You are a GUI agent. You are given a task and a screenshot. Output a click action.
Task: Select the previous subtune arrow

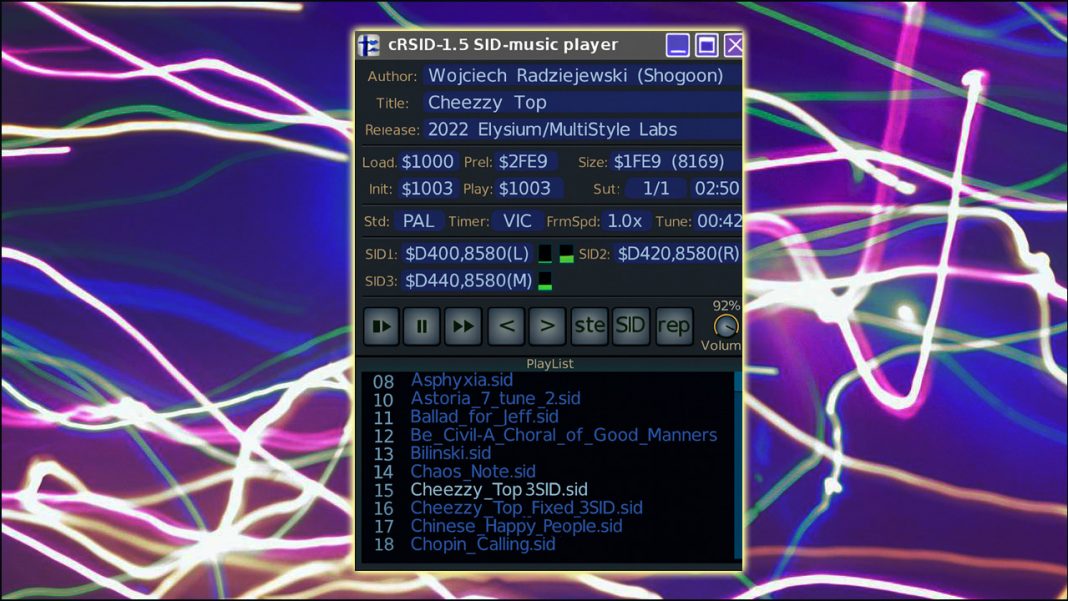tap(504, 326)
